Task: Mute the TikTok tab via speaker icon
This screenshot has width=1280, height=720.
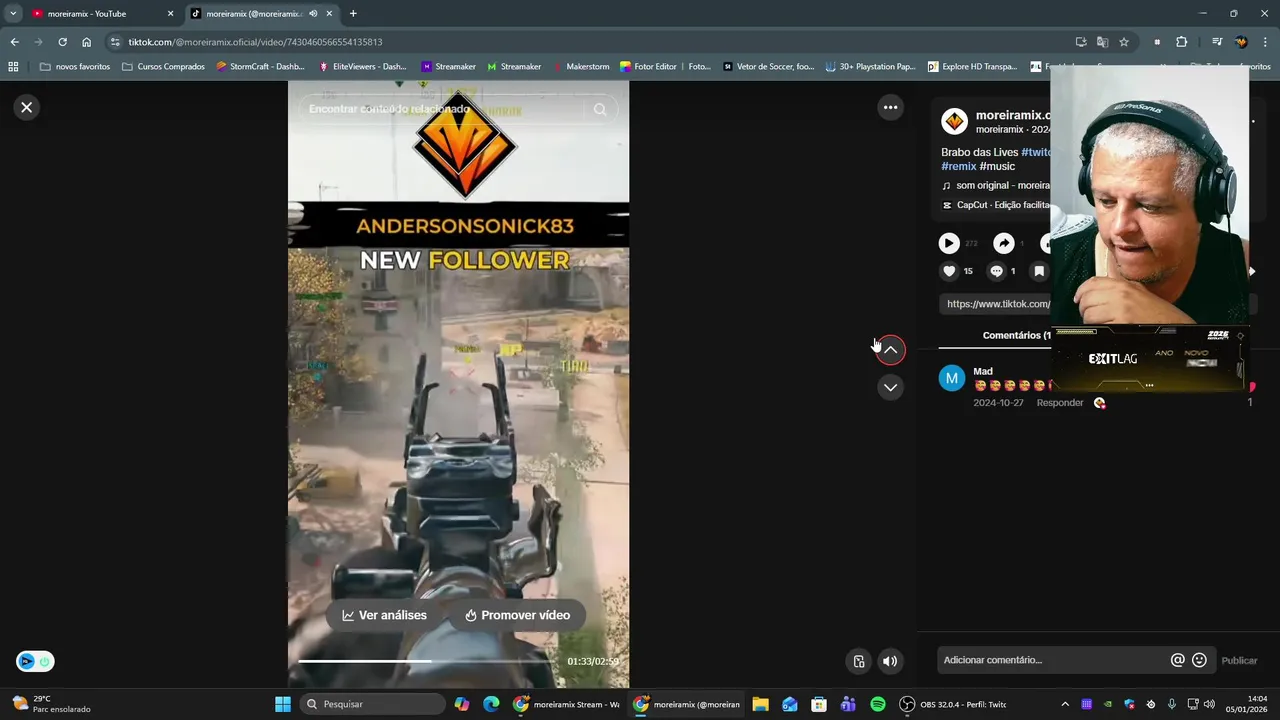Action: tap(313, 14)
